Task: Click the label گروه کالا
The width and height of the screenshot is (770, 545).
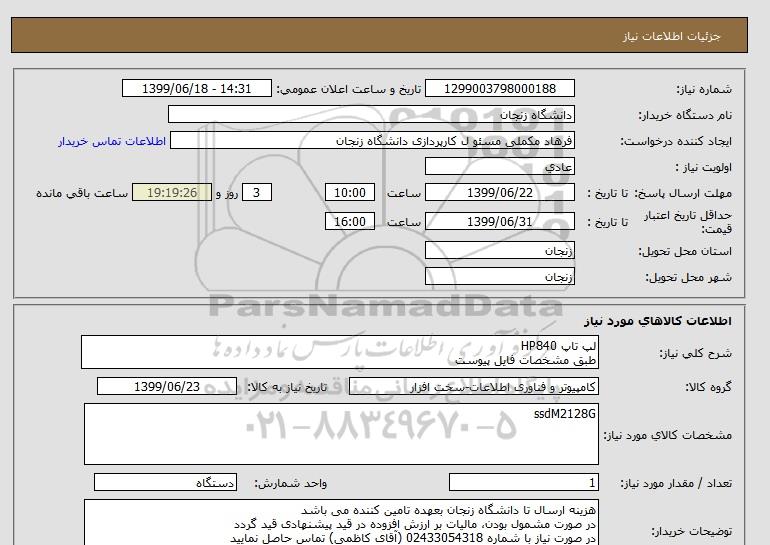Action: tap(709, 387)
